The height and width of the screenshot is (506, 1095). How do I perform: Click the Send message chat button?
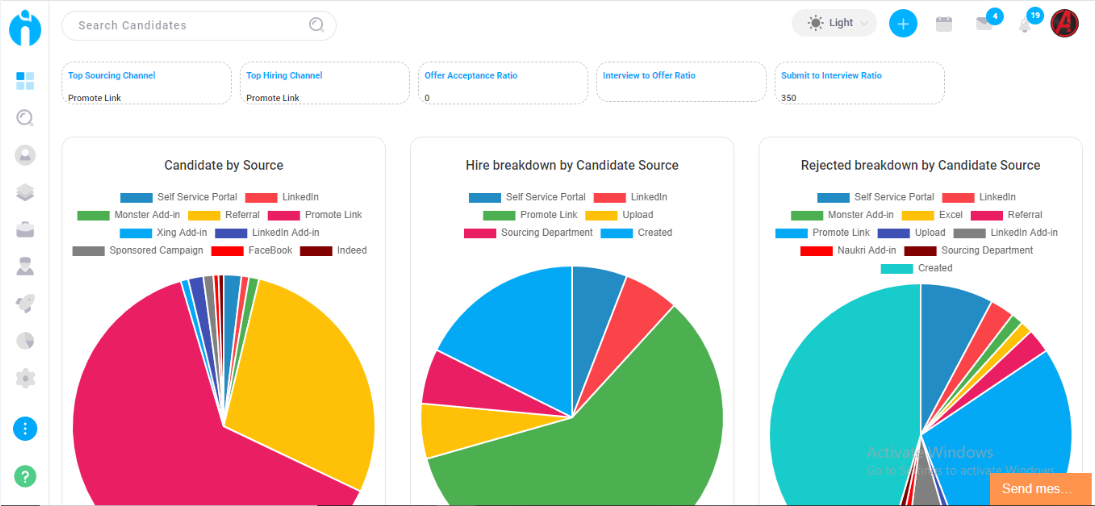point(1041,489)
